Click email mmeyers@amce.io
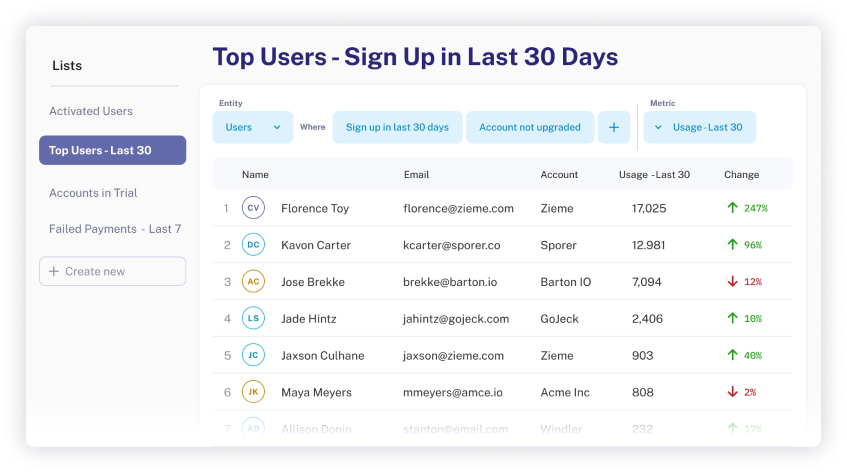Image resolution: width=847 pixels, height=473 pixels. click(453, 393)
